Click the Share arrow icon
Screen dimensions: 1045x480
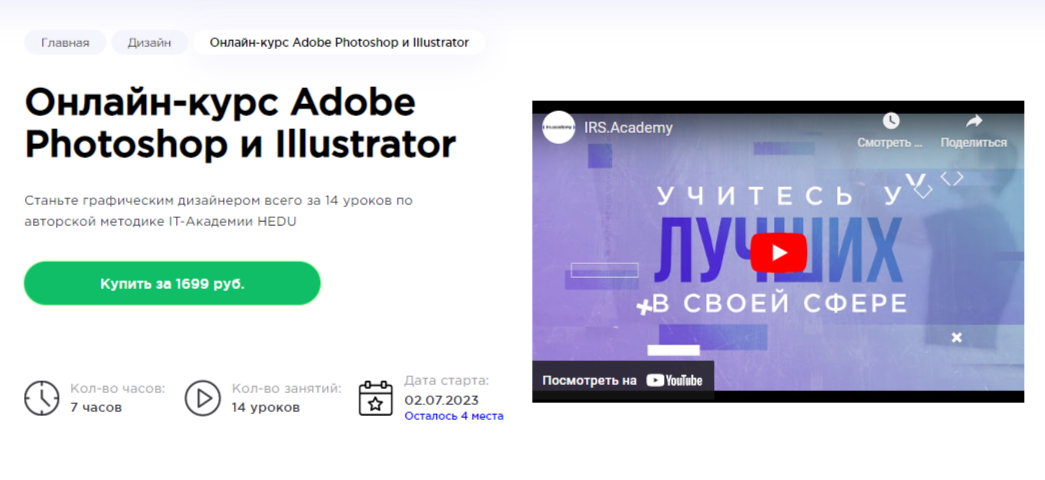point(974,121)
